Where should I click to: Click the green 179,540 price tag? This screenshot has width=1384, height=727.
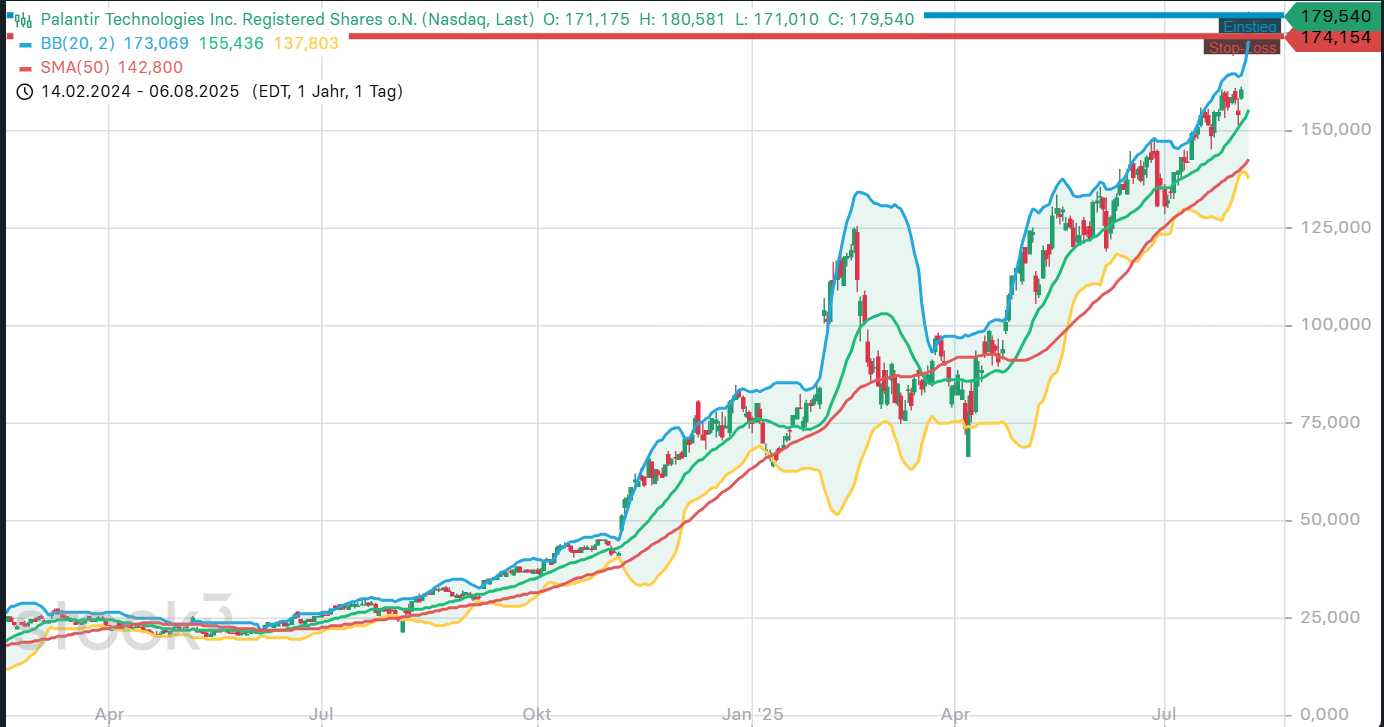[1334, 17]
